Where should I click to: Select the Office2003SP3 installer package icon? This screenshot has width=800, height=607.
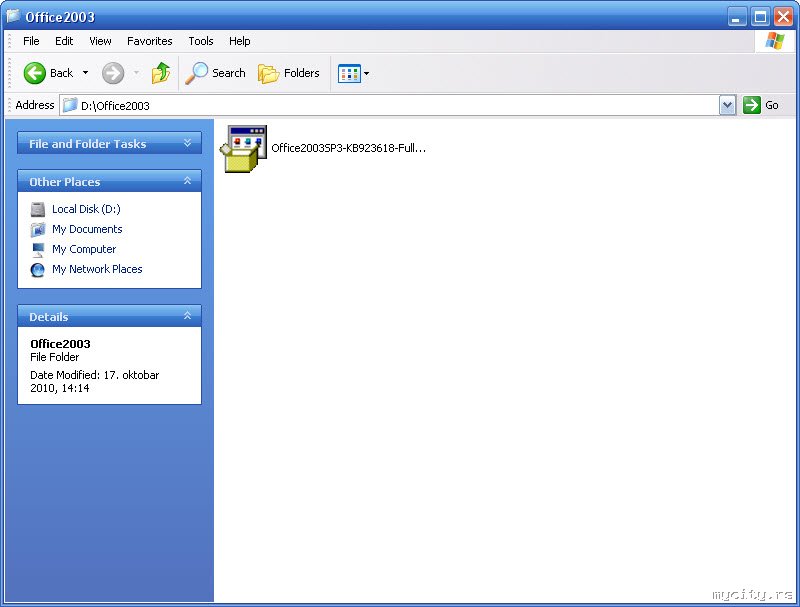(x=243, y=148)
